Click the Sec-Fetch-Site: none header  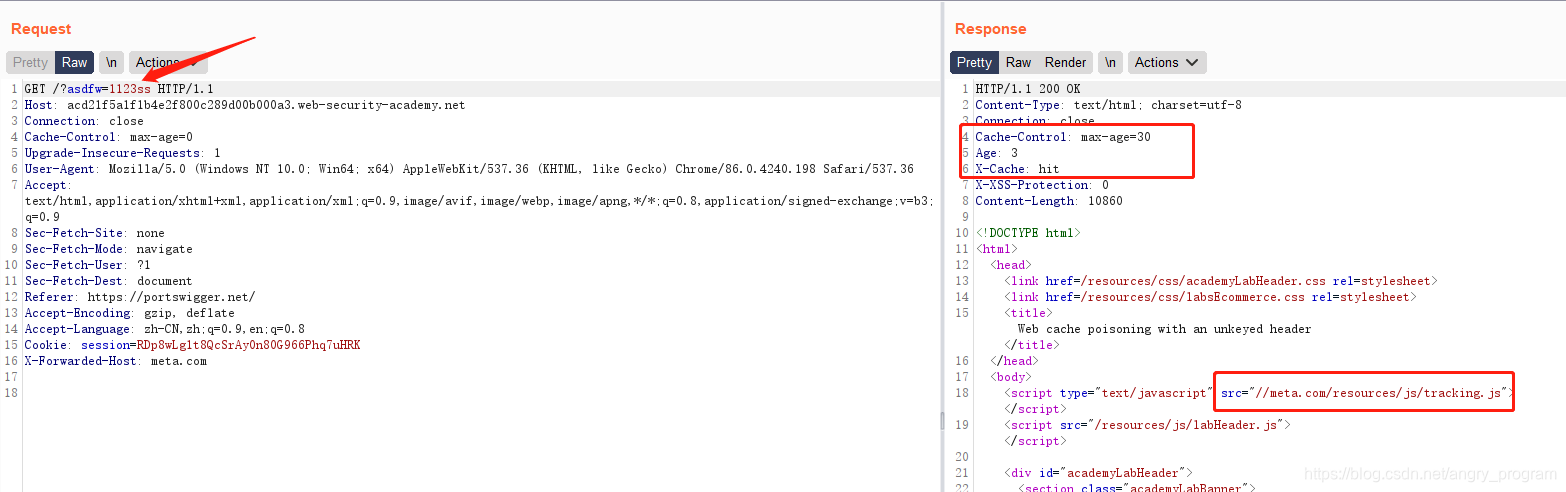coord(95,233)
